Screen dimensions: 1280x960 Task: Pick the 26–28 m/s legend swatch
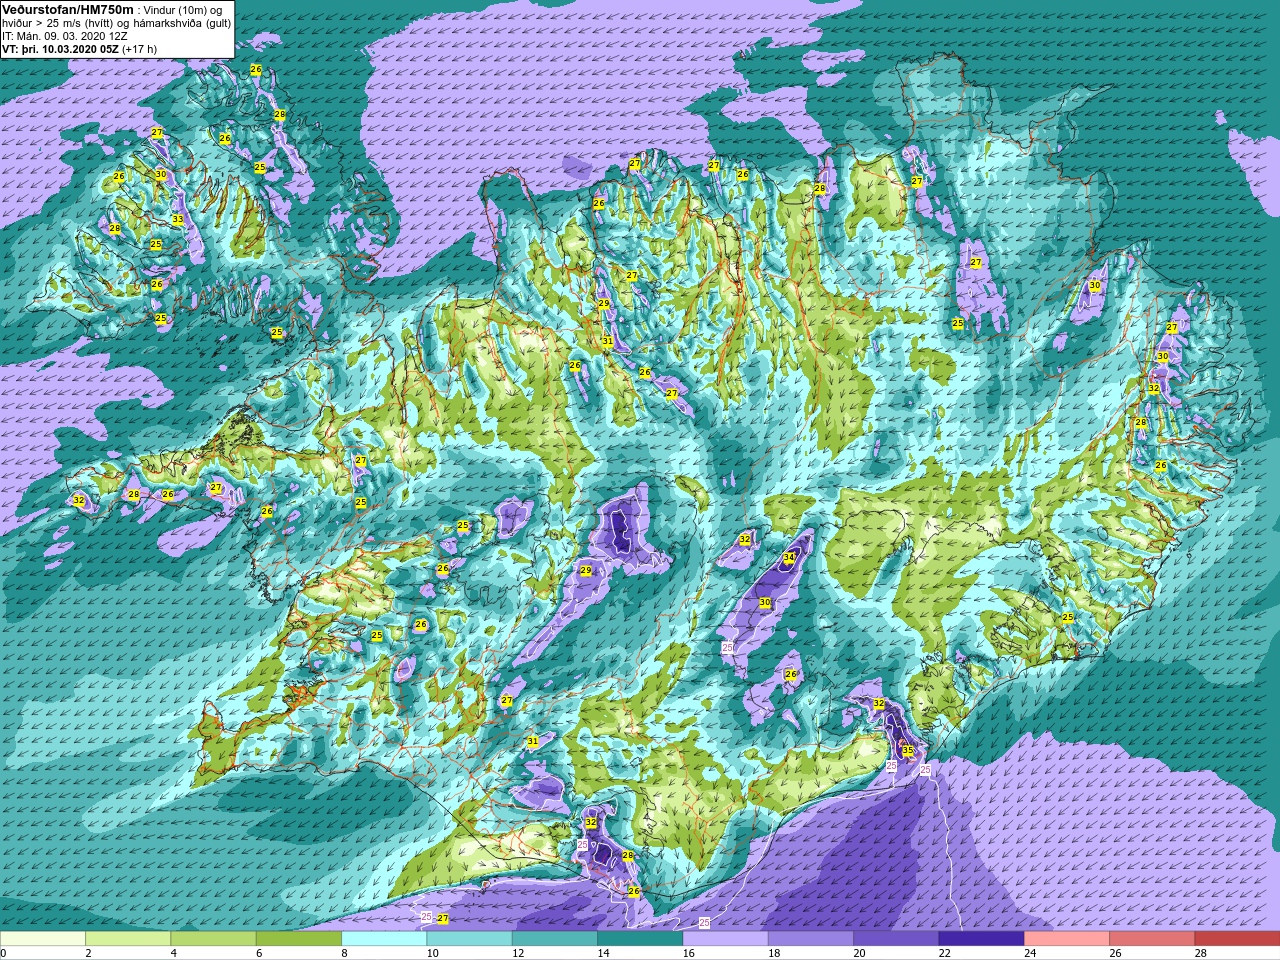click(x=1152, y=939)
